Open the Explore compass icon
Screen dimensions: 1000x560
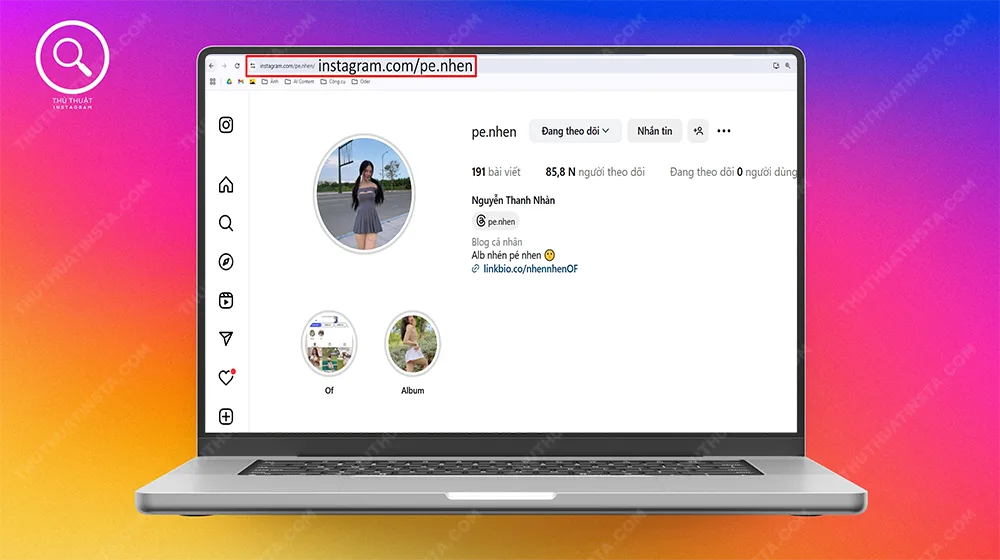(226, 262)
